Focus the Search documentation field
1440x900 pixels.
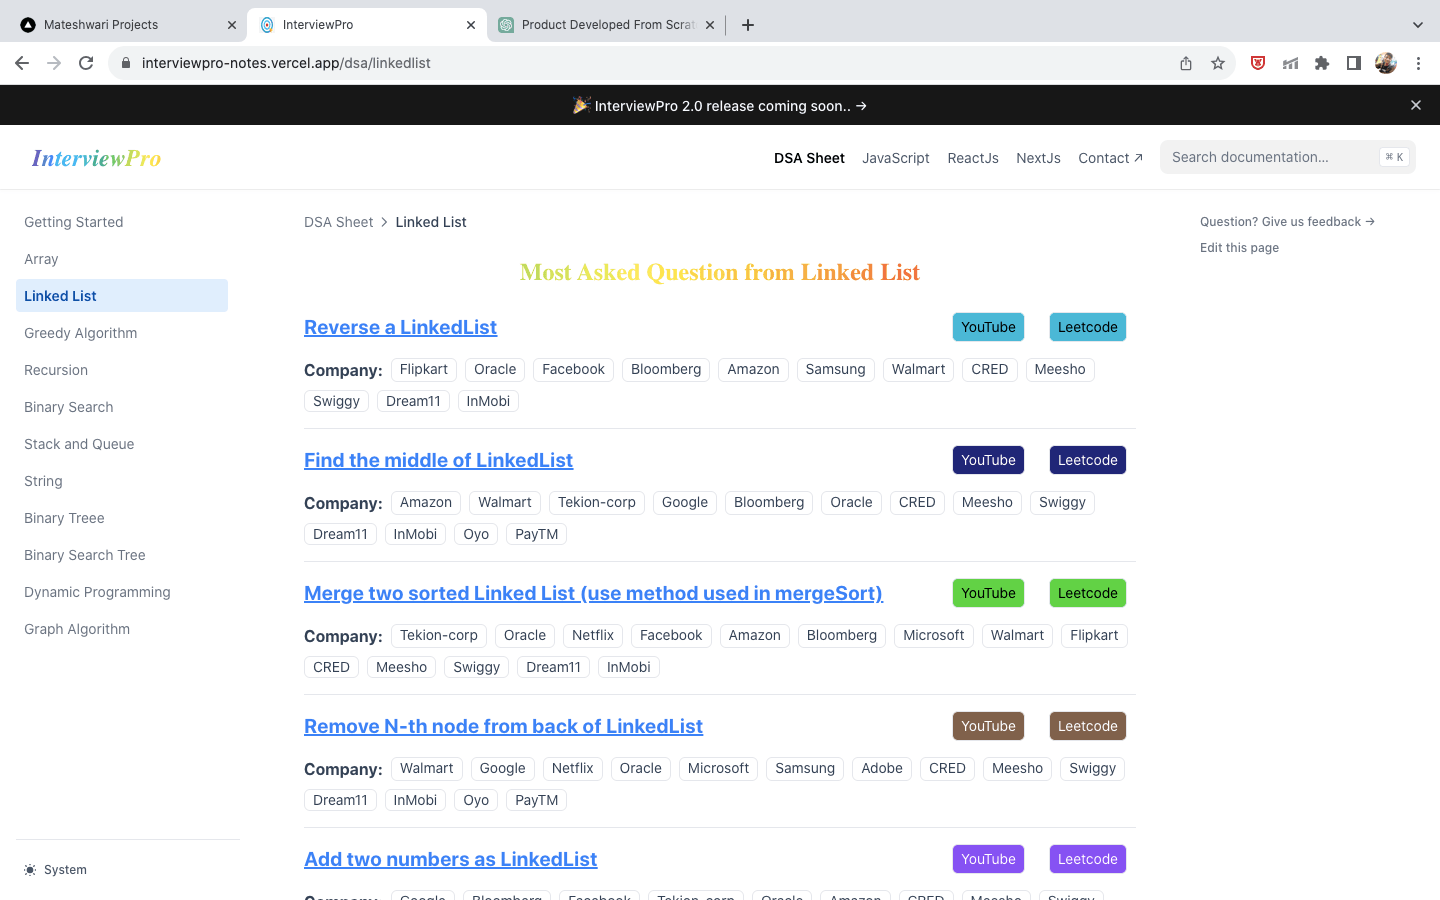1288,157
